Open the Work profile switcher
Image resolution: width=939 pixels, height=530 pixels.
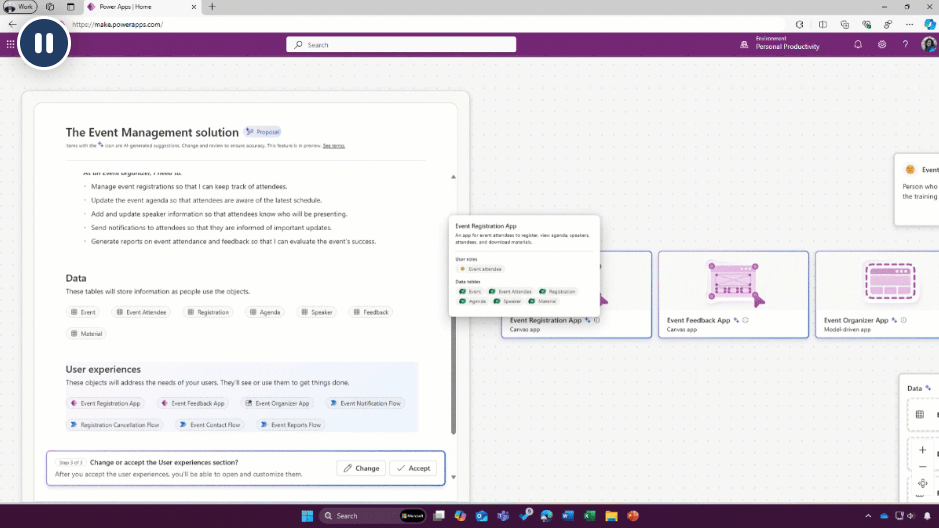pos(19,7)
